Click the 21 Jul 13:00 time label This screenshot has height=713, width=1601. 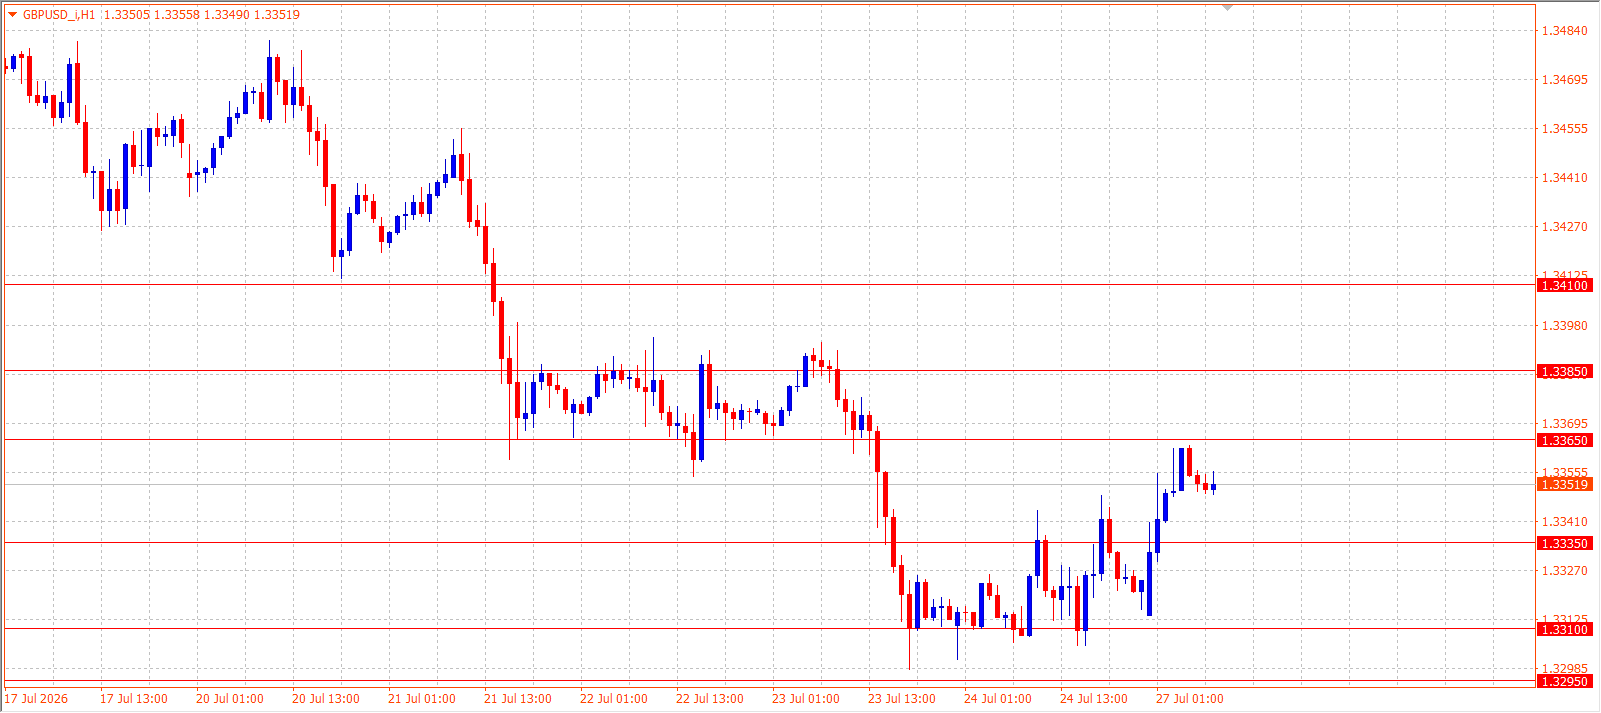click(x=518, y=699)
